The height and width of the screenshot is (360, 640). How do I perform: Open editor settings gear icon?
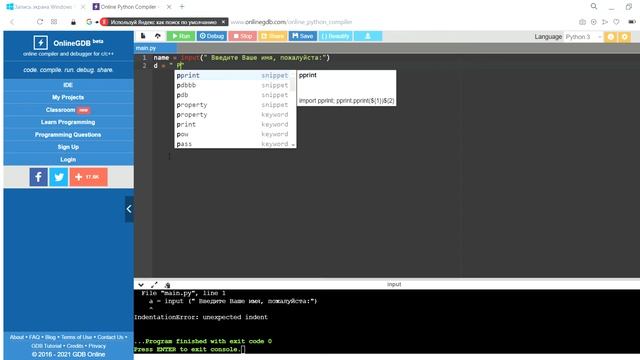pos(624,37)
